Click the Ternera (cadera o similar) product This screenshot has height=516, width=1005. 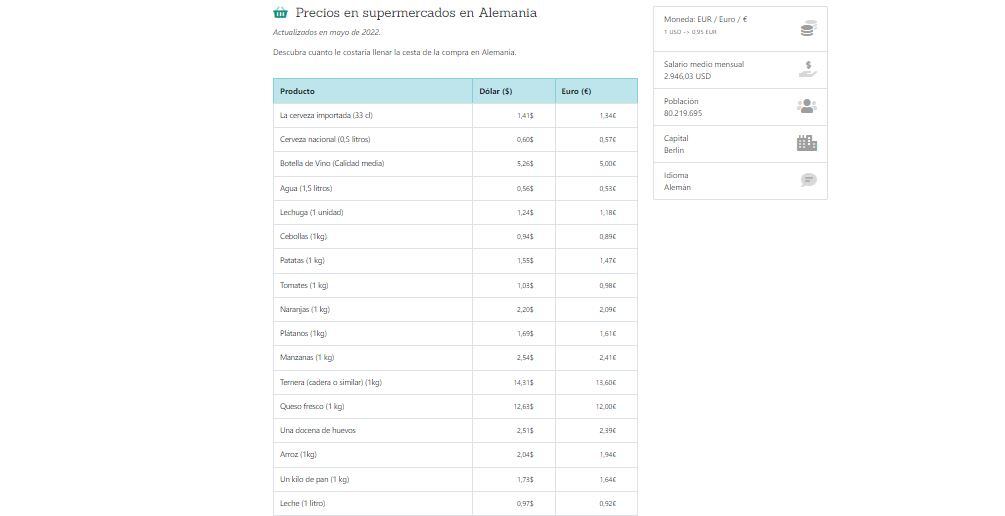pyautogui.click(x=331, y=382)
